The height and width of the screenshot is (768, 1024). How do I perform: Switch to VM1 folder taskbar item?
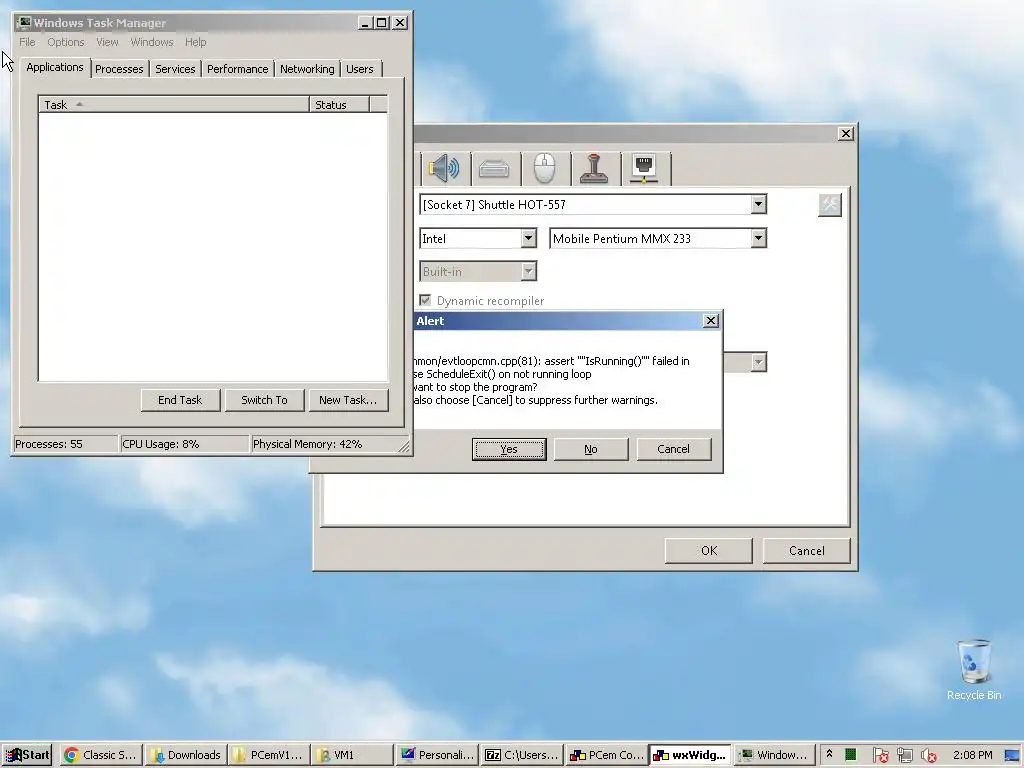(353, 755)
